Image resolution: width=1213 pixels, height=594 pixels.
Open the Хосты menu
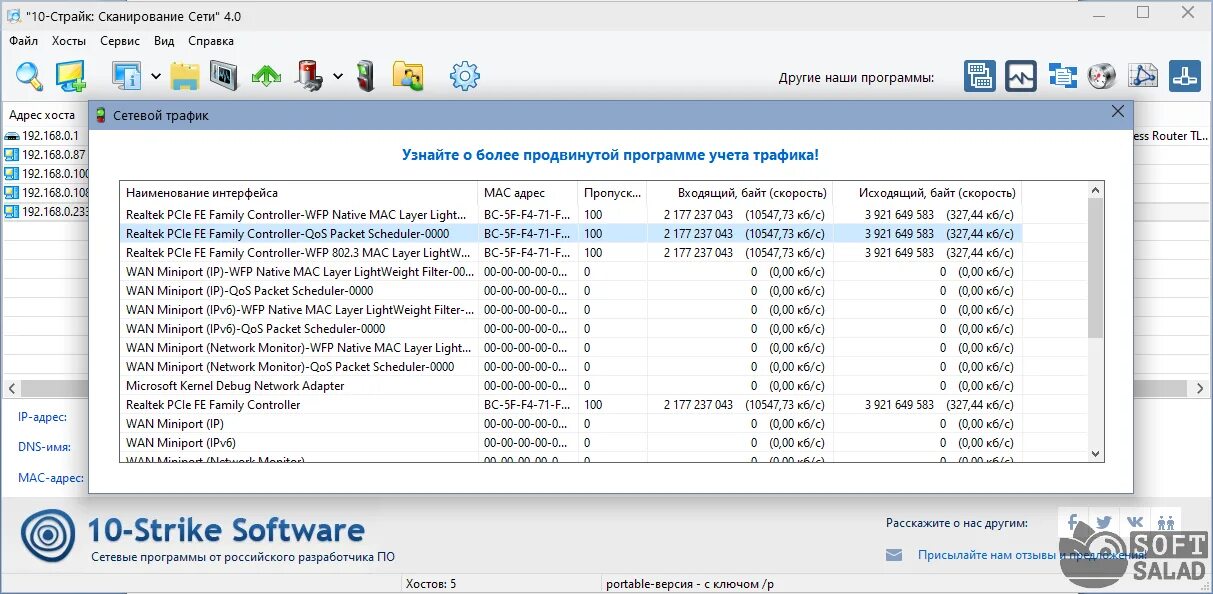pyautogui.click(x=69, y=41)
